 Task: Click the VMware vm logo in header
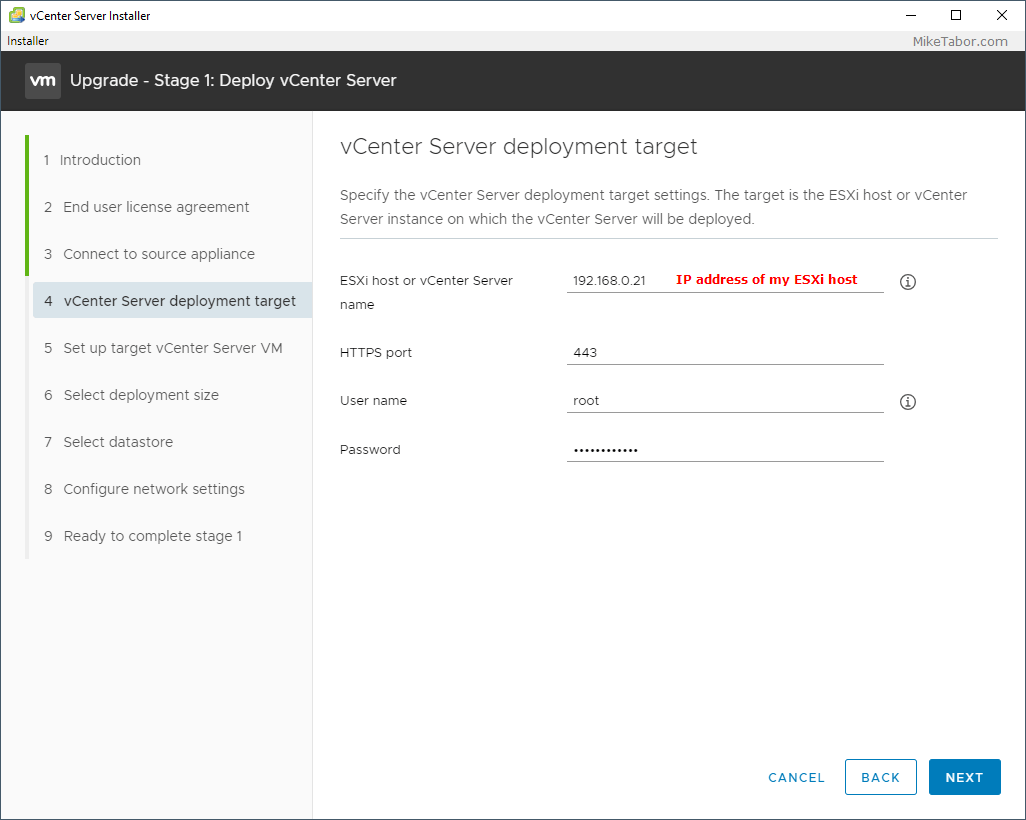coord(43,80)
